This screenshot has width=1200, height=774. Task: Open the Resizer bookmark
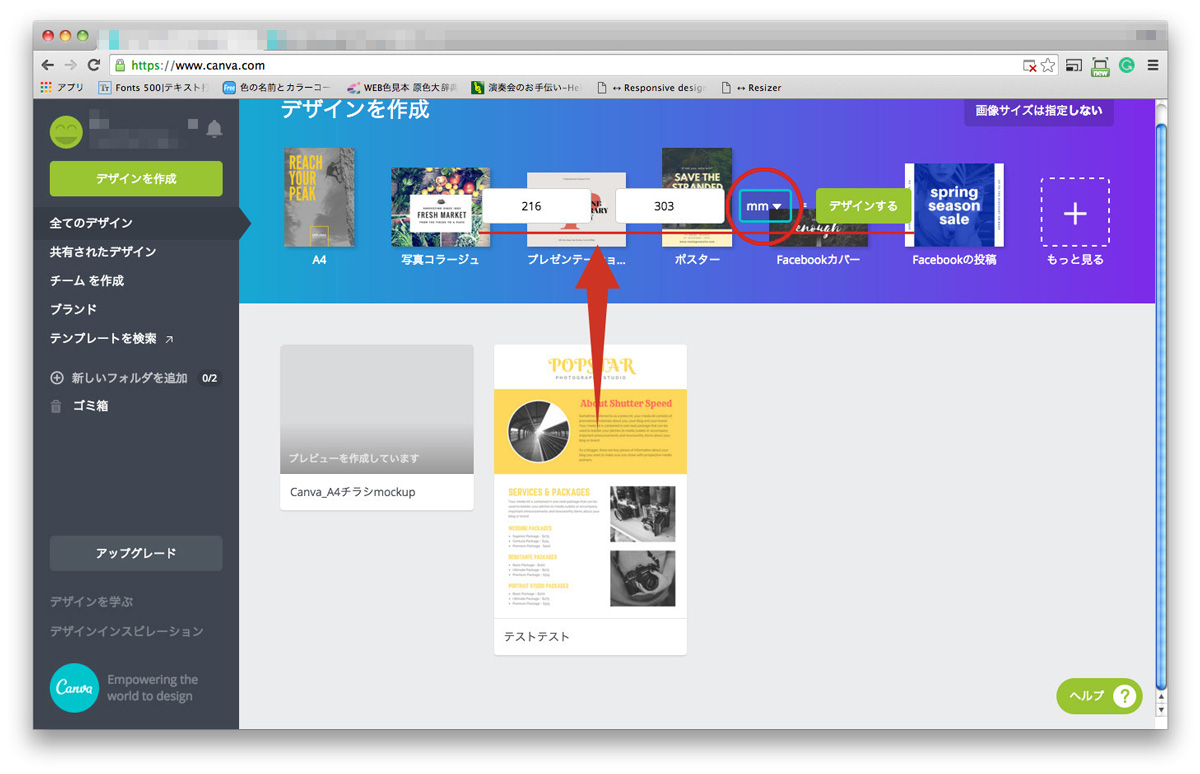(x=751, y=88)
